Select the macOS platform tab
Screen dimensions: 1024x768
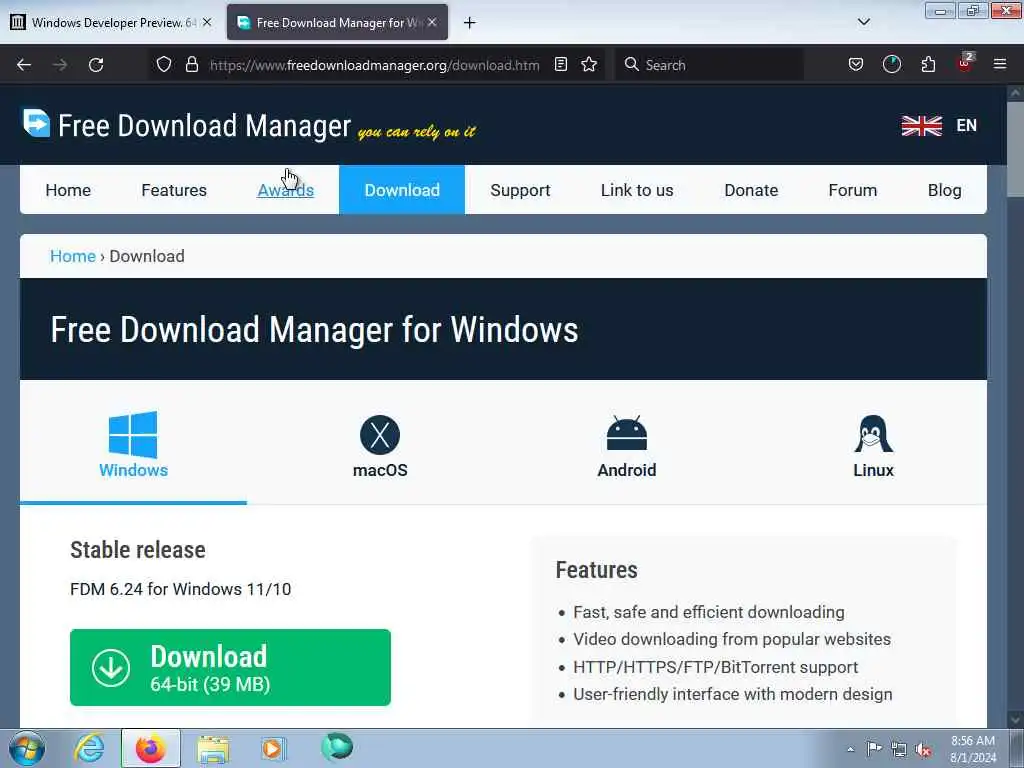380,445
